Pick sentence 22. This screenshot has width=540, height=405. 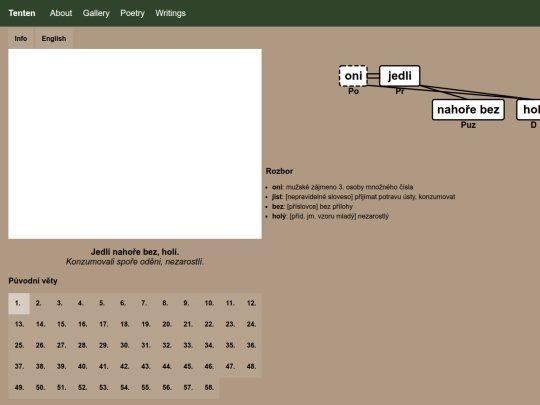pos(209,324)
